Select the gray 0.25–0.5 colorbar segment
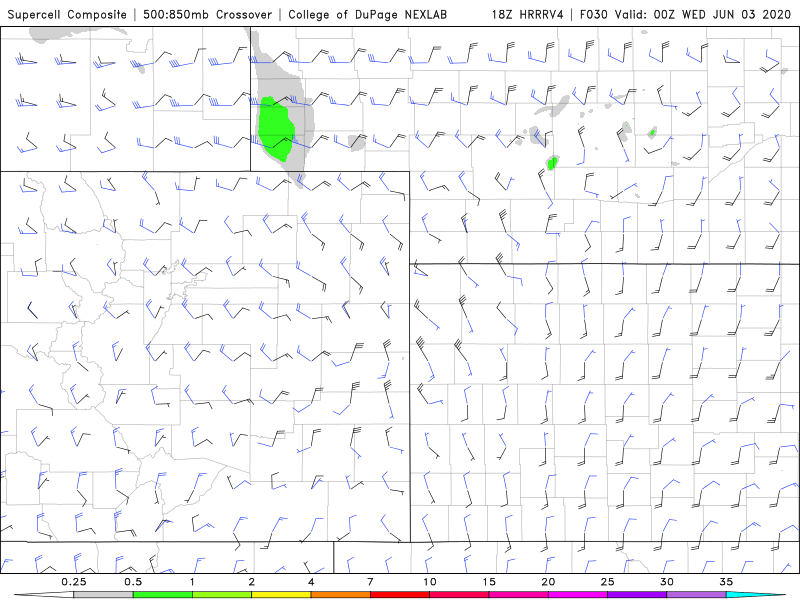This screenshot has width=800, height=600. (103, 595)
